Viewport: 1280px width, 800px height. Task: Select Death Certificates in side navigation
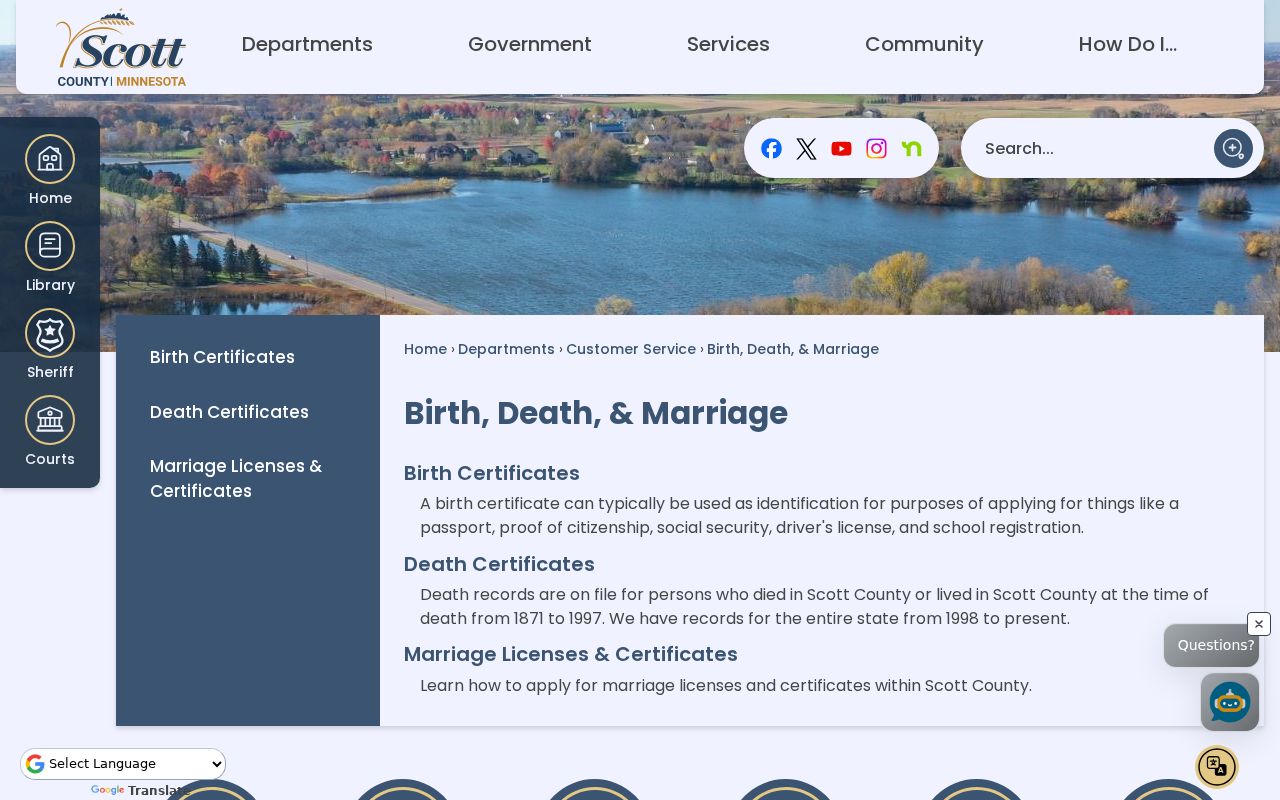[229, 412]
